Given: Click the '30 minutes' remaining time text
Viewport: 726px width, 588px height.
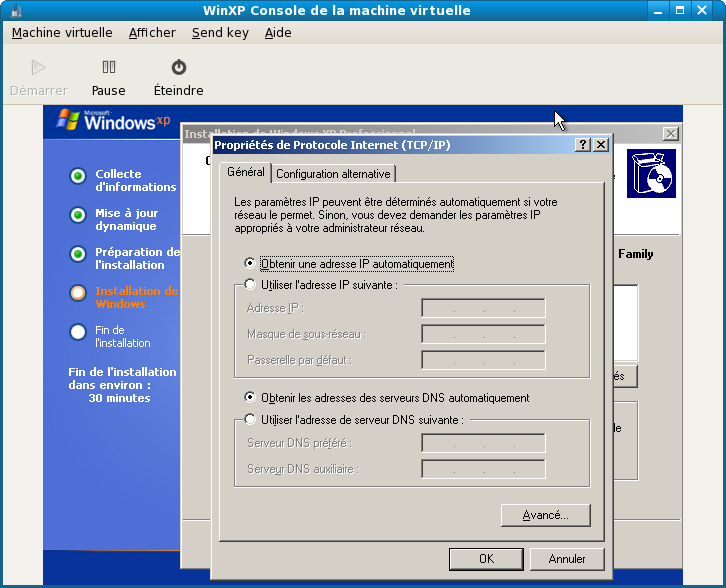Looking at the screenshot, I should tap(119, 398).
